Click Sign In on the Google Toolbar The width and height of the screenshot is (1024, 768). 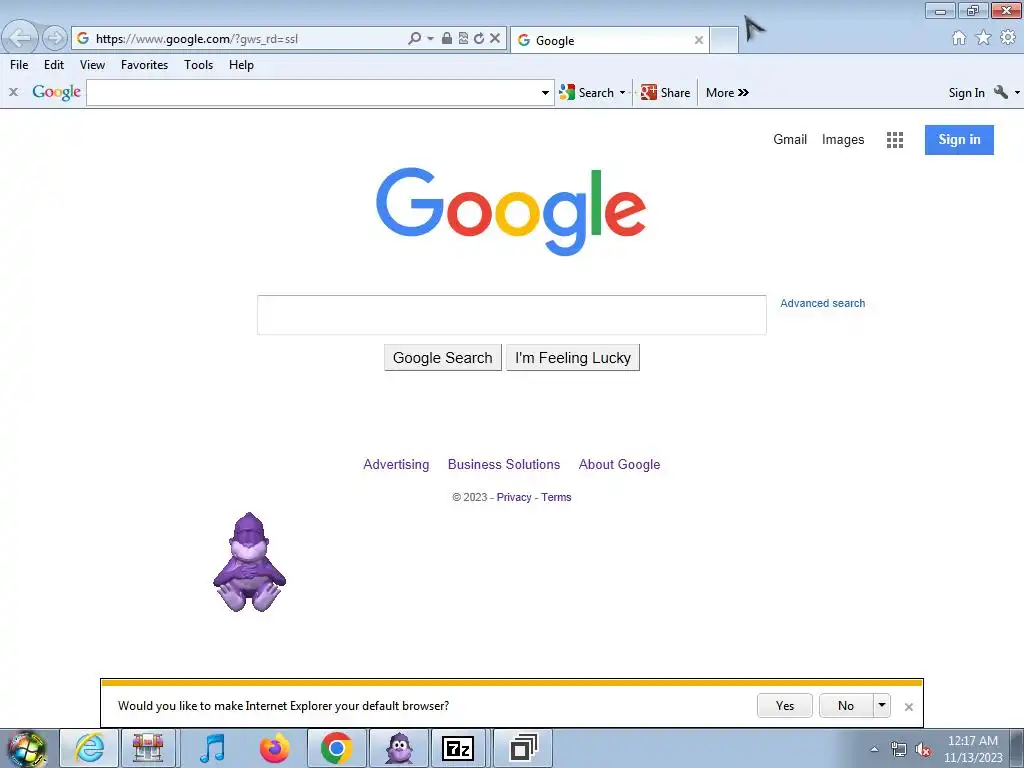point(967,93)
